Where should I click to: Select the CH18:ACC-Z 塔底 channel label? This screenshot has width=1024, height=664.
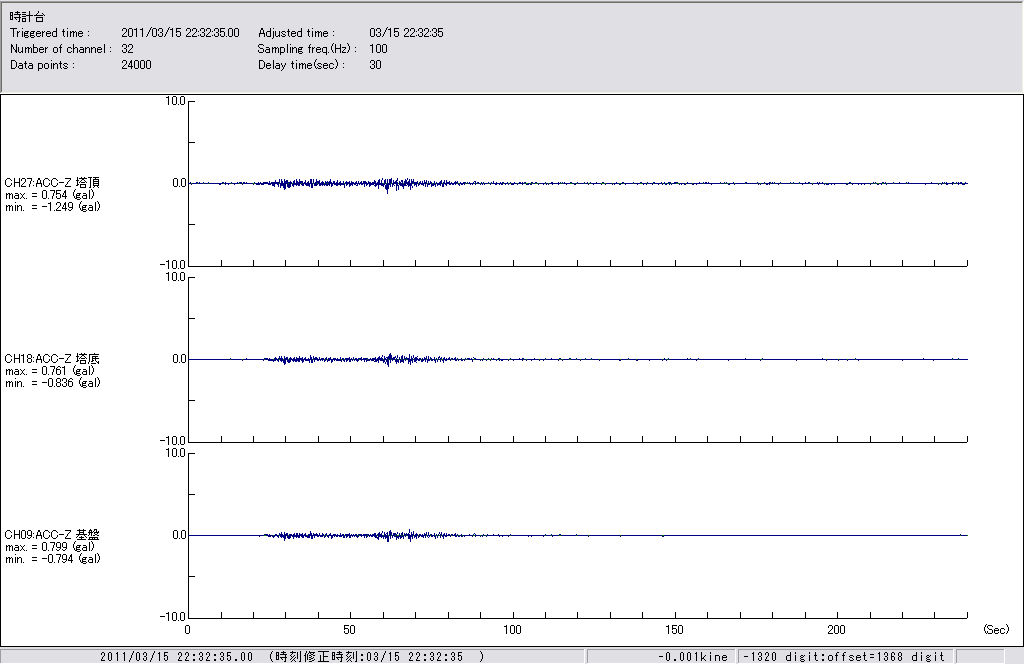[52, 359]
